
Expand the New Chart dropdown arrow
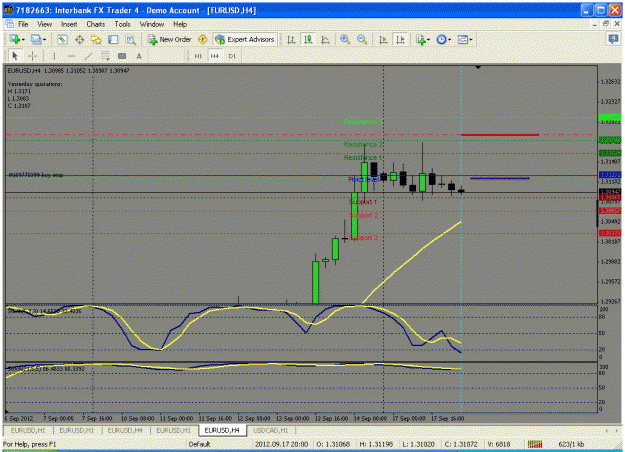[x=24, y=40]
